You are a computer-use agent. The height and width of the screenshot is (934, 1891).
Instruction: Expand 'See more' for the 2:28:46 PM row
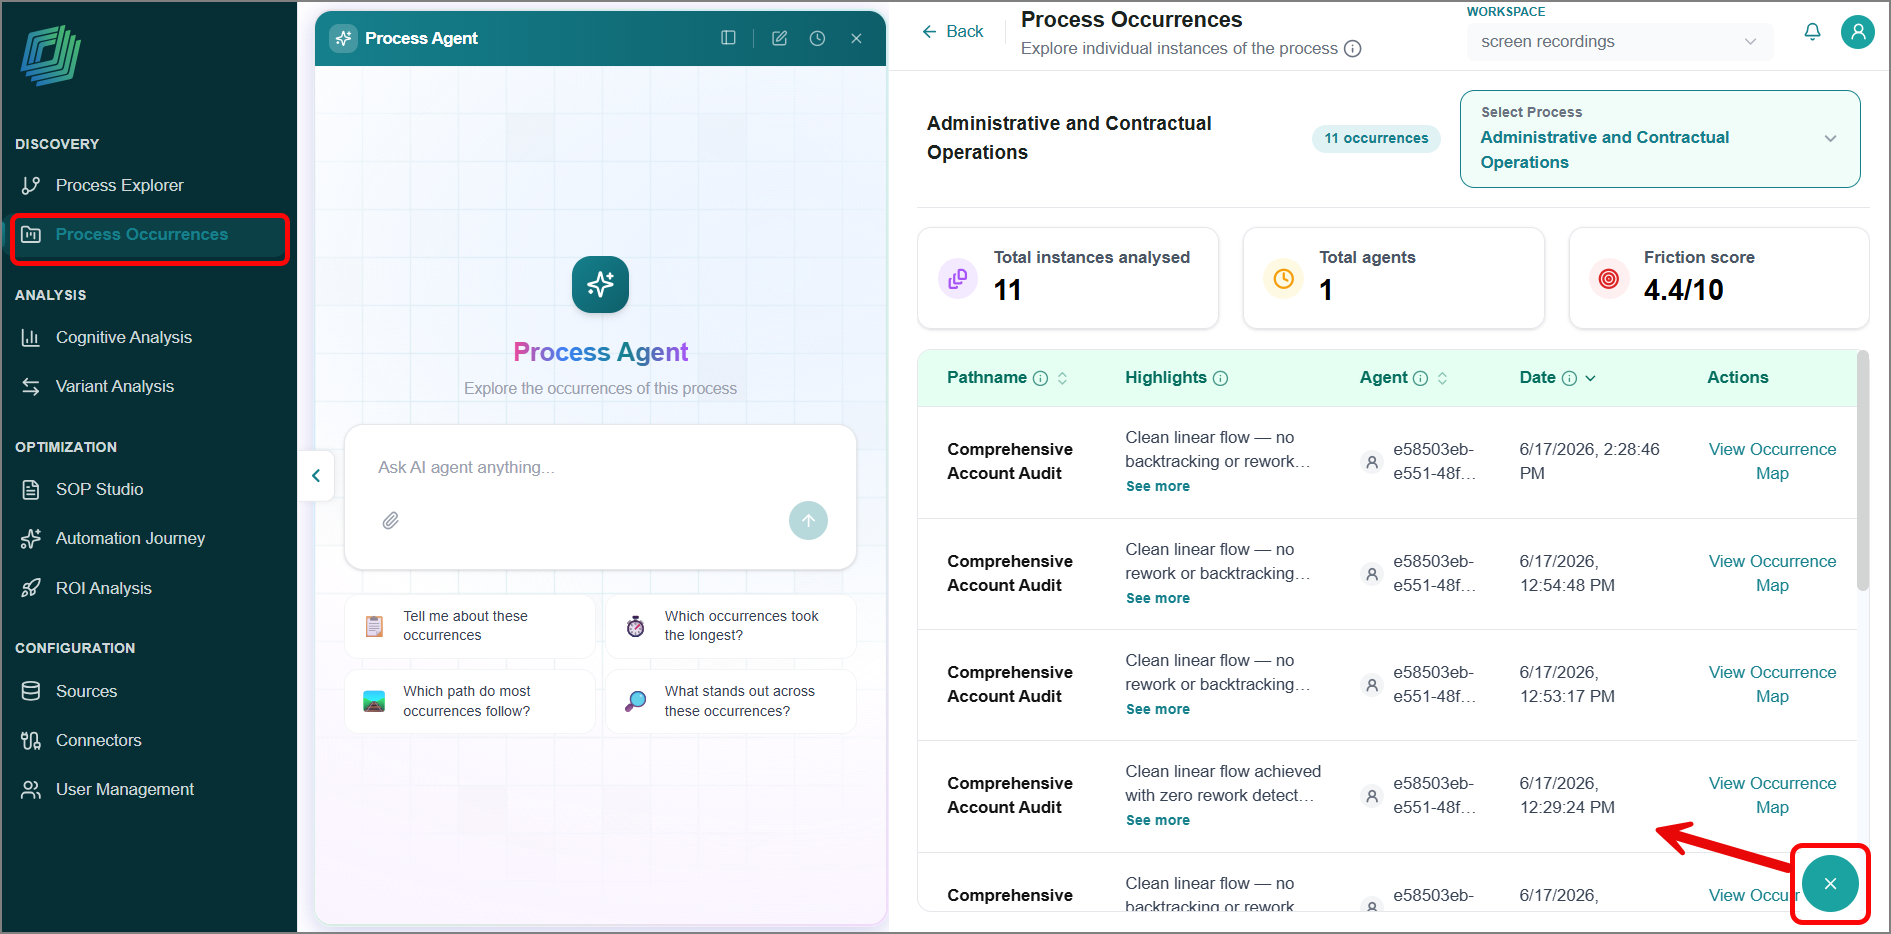[x=1158, y=486]
